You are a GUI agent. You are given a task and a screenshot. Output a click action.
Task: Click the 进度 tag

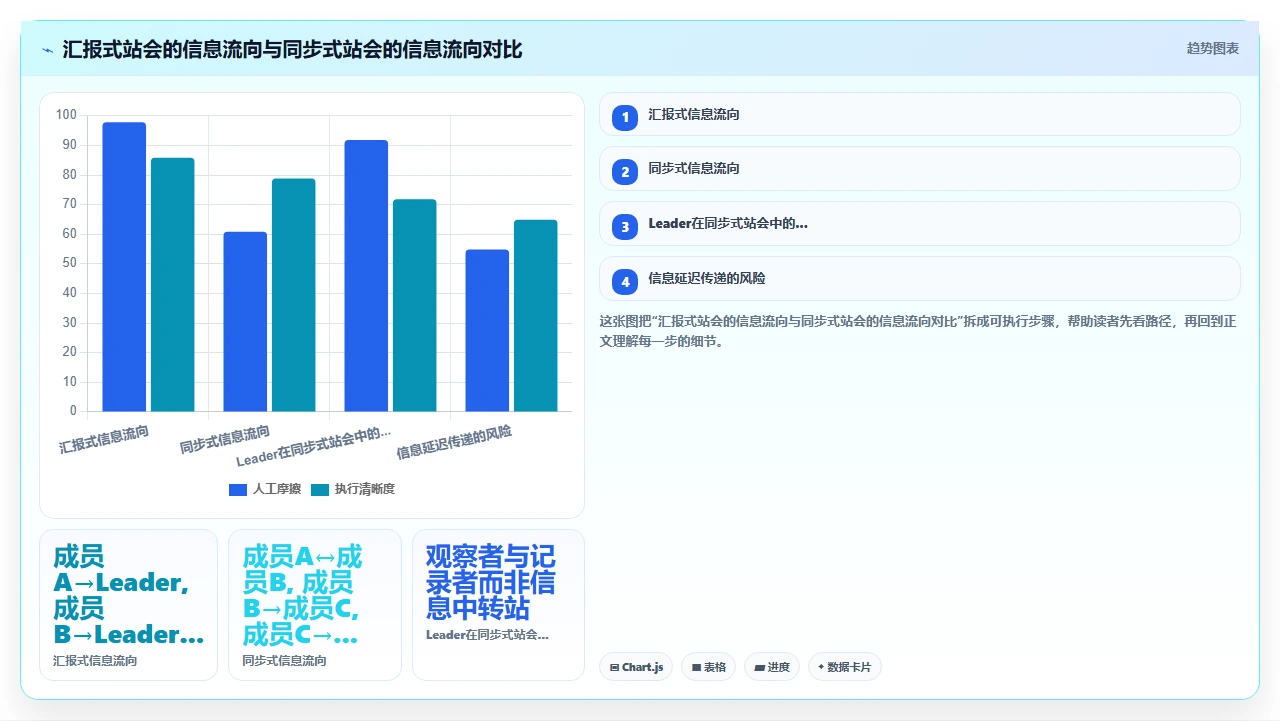tap(771, 667)
